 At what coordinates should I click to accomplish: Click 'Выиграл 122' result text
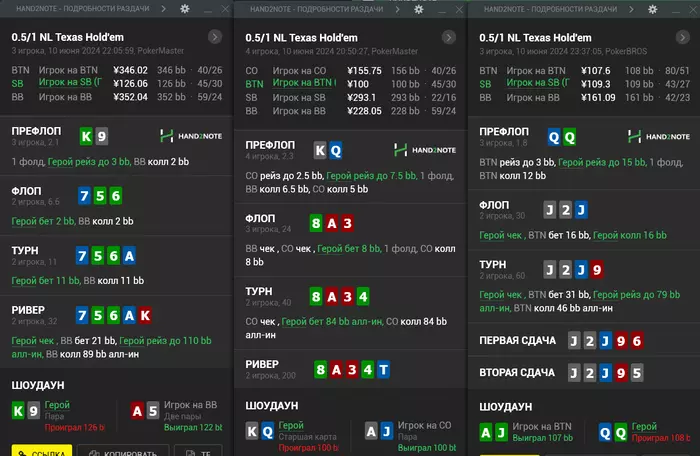193,427
